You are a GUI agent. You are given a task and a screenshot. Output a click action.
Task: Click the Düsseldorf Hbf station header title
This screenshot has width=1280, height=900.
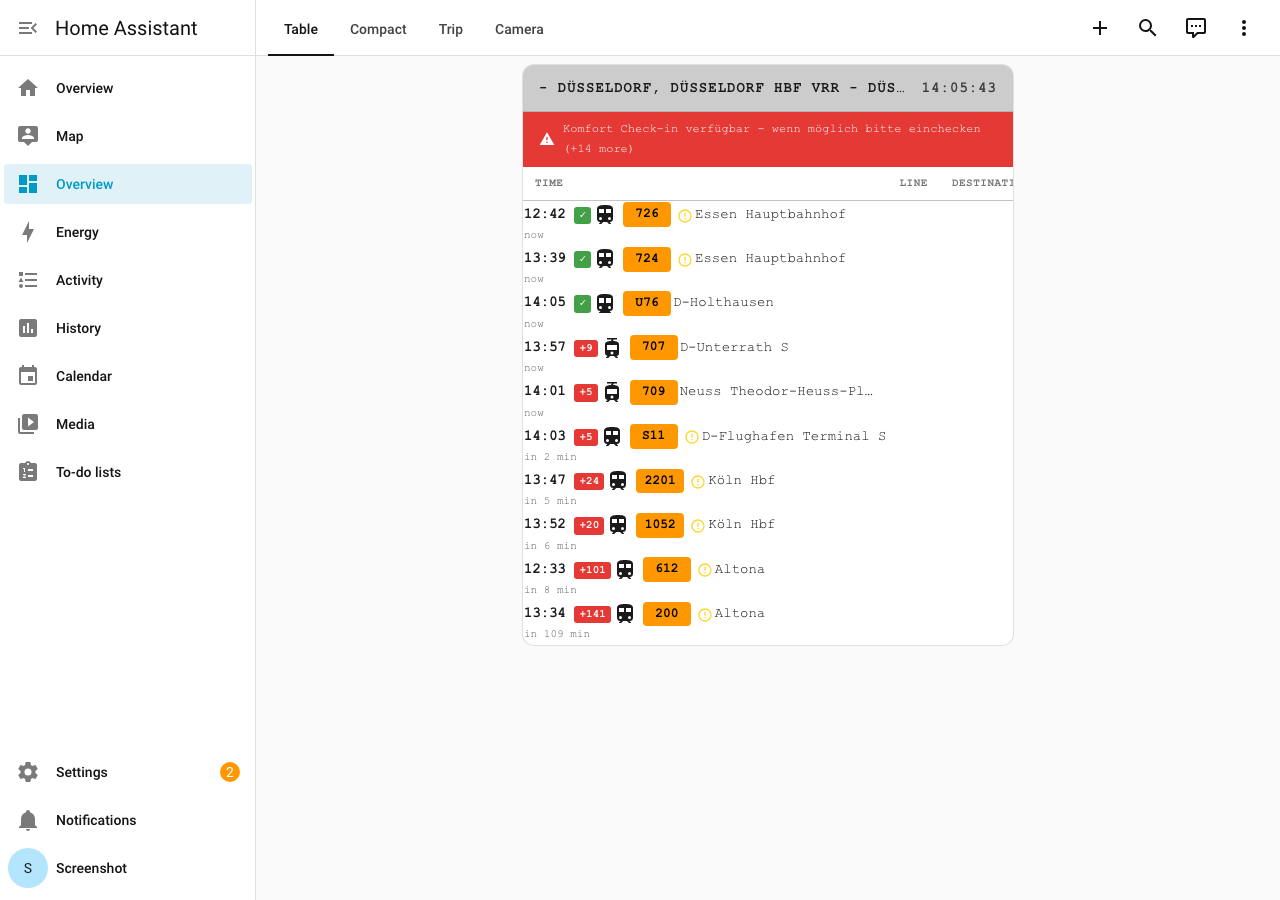point(722,88)
